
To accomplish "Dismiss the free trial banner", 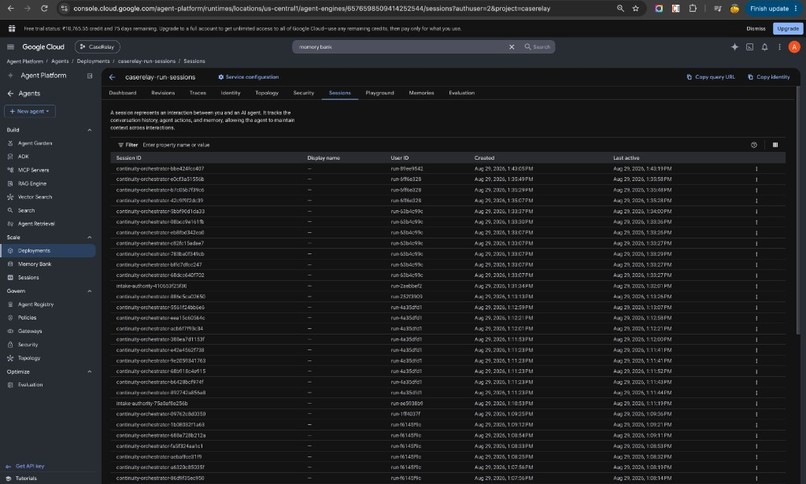I will [756, 29].
